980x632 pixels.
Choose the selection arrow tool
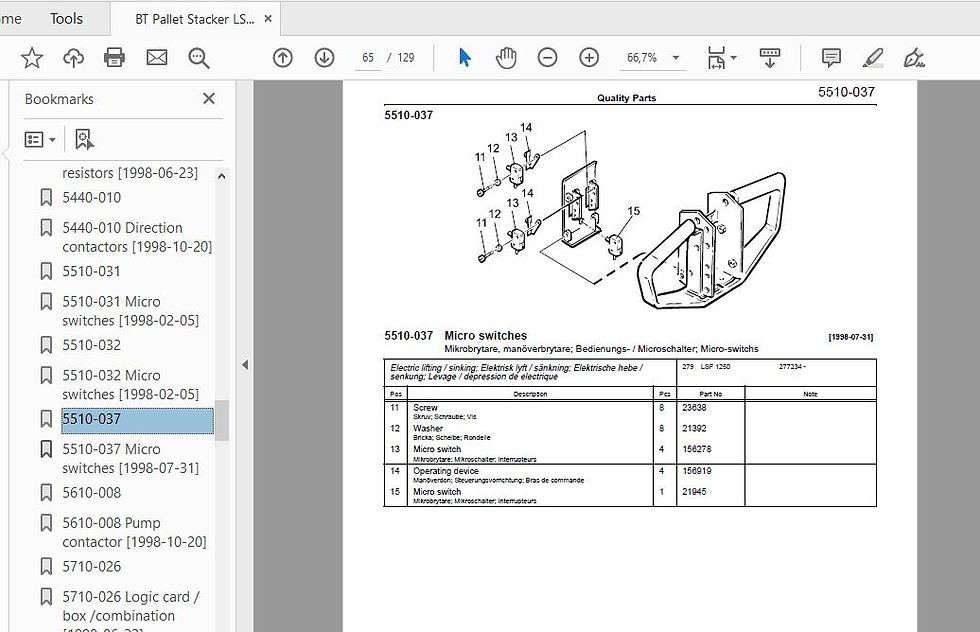464,58
